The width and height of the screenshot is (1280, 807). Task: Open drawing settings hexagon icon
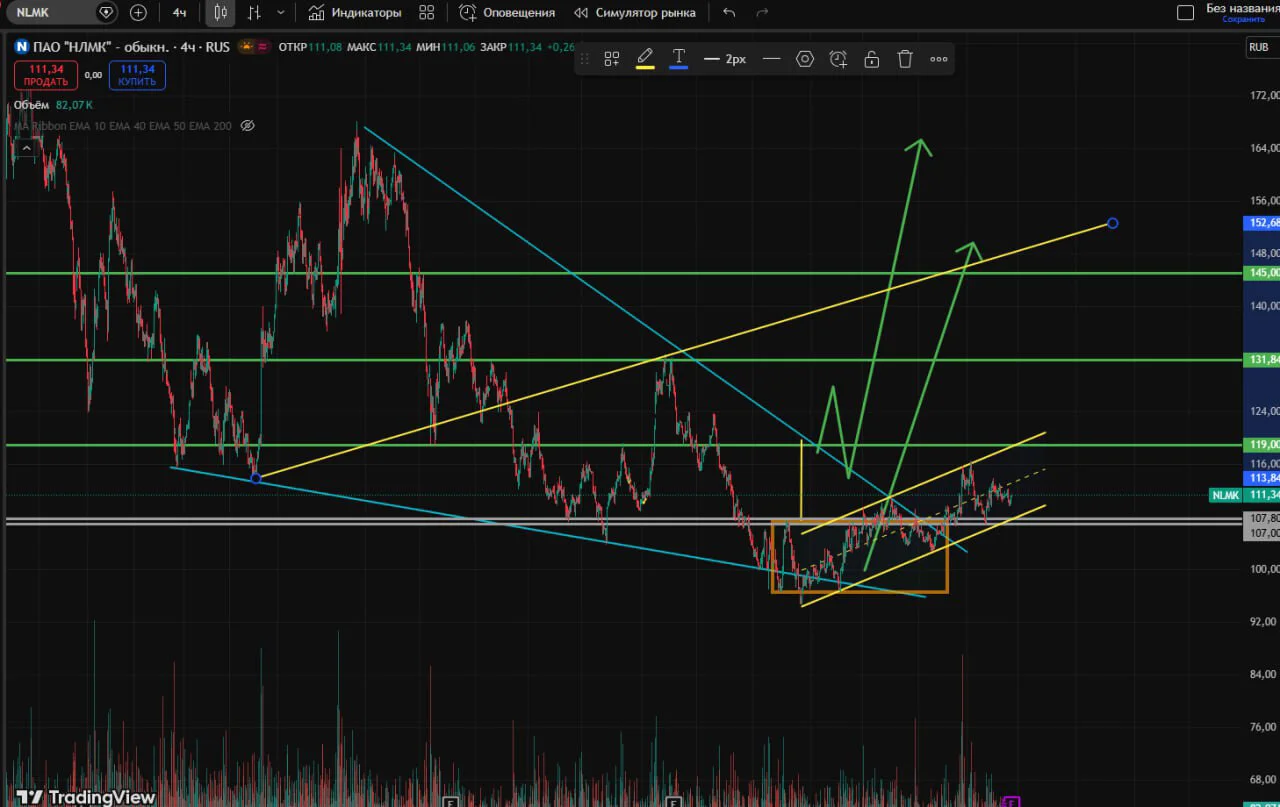pyautogui.click(x=805, y=59)
